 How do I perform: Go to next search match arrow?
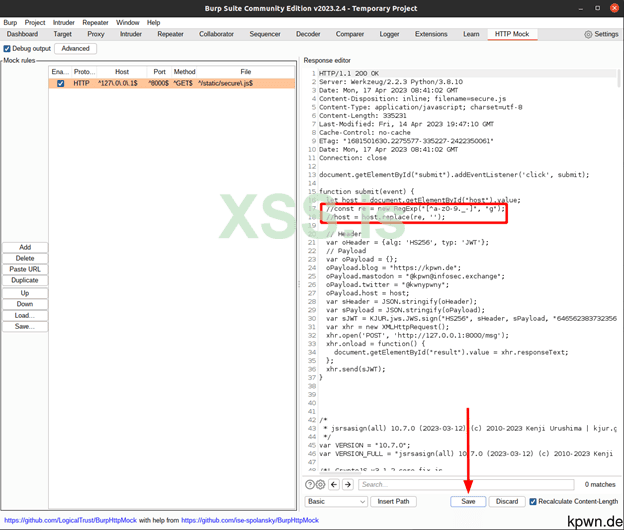[x=348, y=484]
